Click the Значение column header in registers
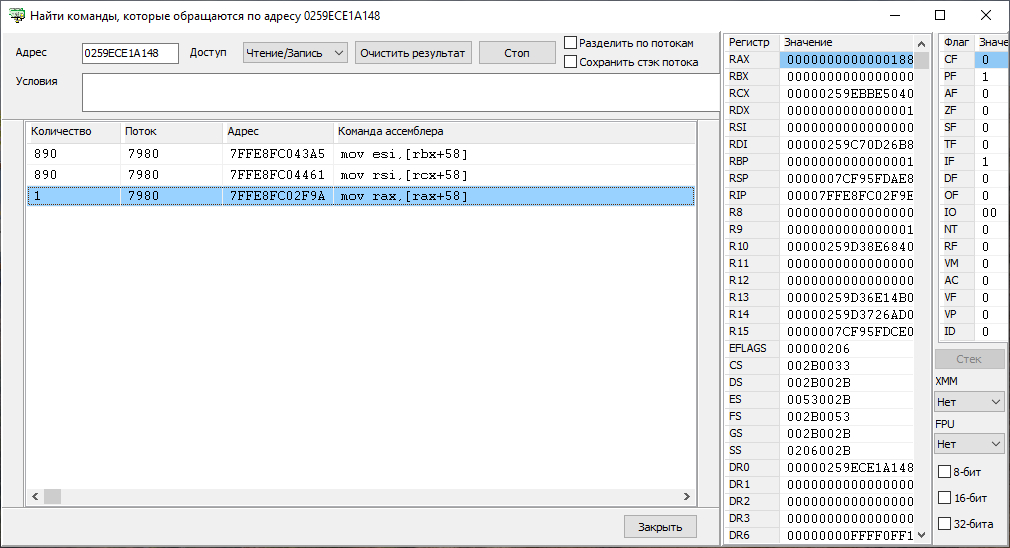Screen dimensions: 1010x548 coord(847,42)
